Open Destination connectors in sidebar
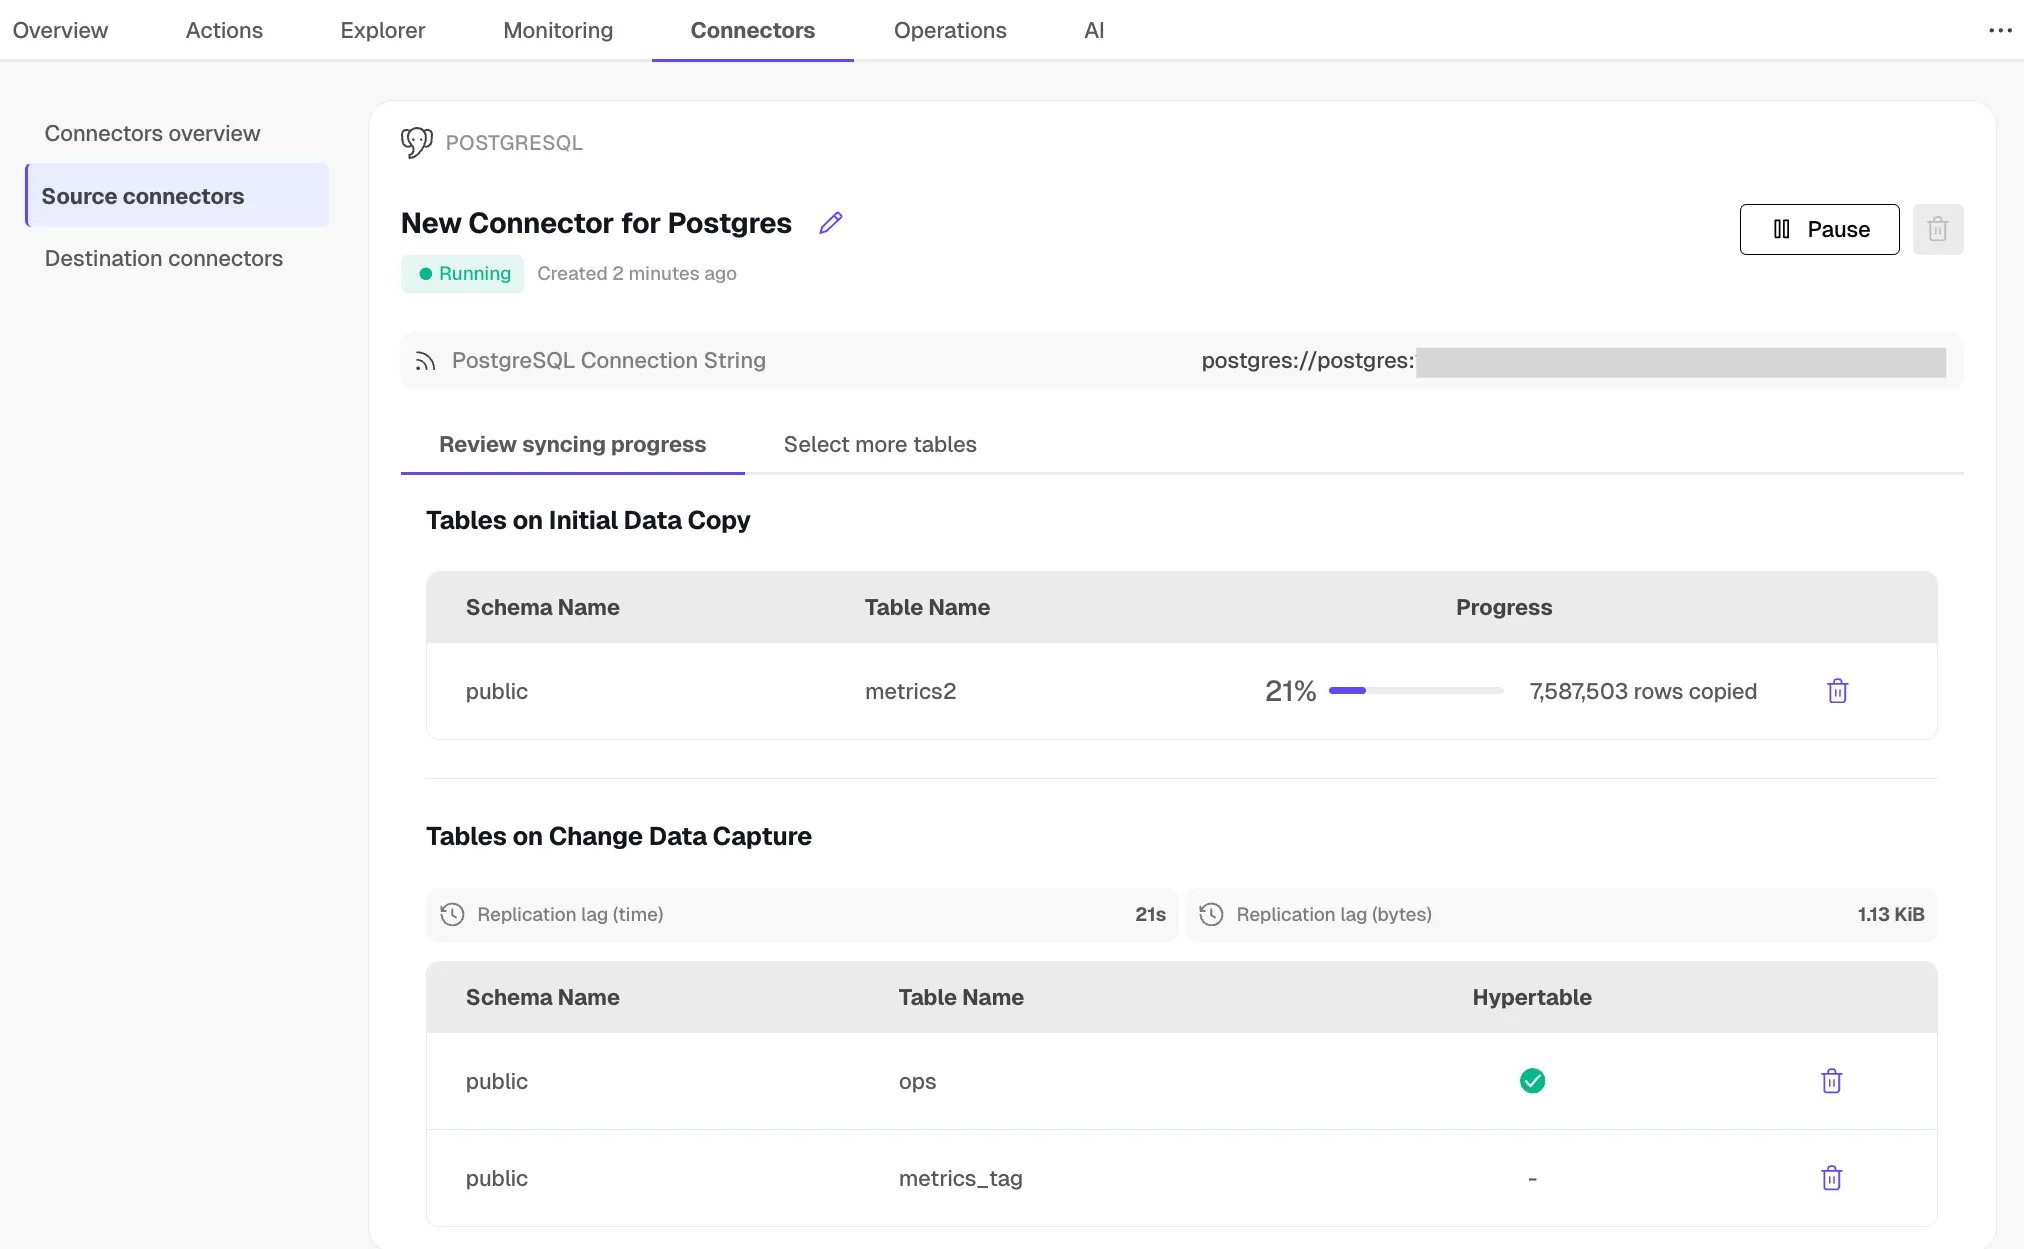The image size is (2024, 1249). pos(164,258)
